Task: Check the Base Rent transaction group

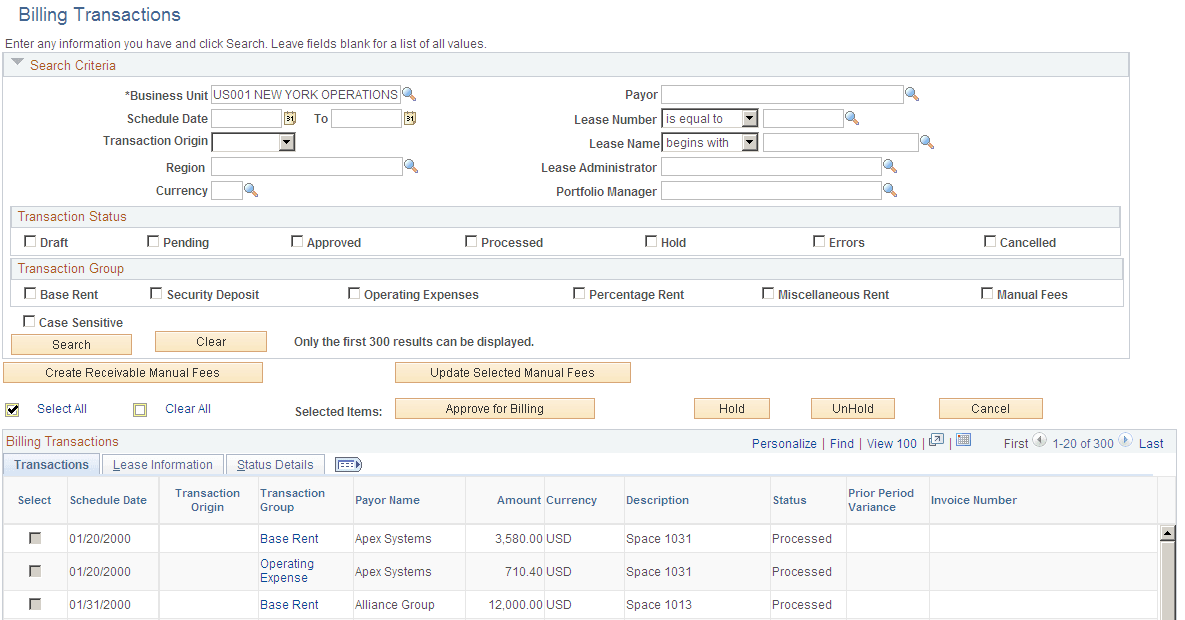Action: tap(30, 293)
